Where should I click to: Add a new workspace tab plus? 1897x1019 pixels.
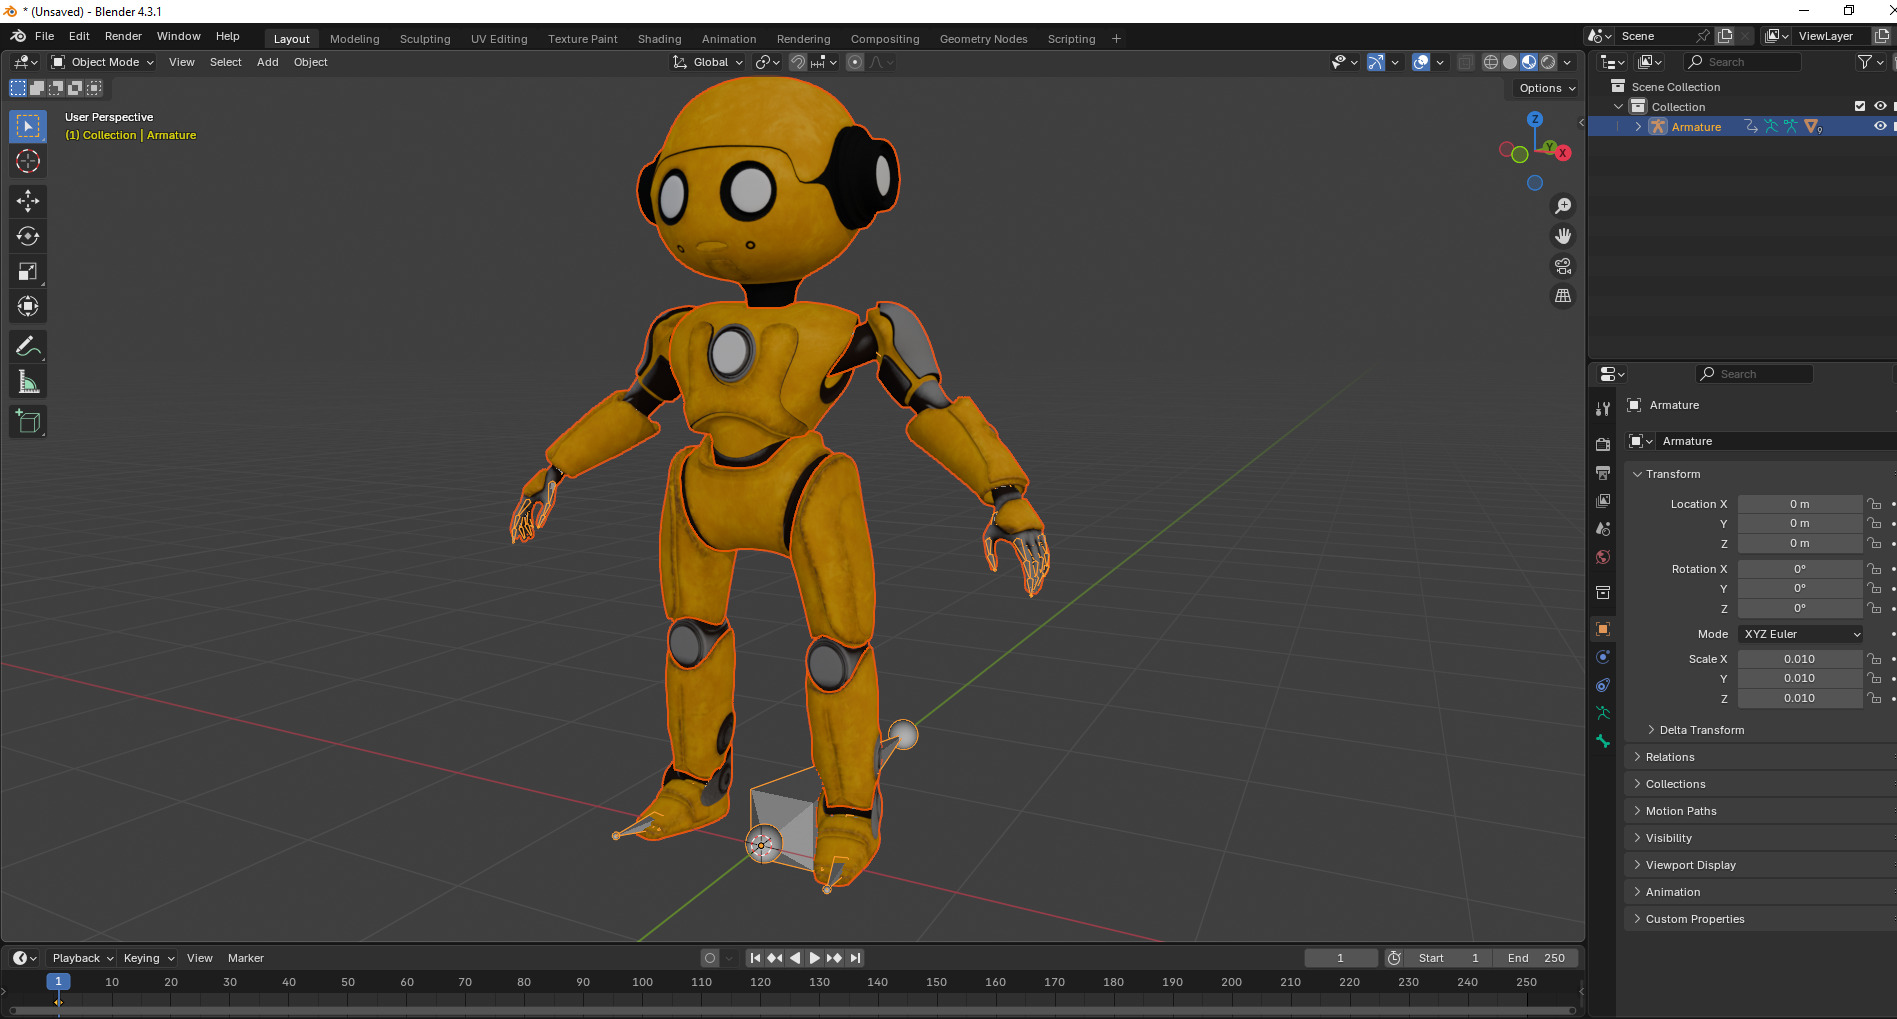(1116, 39)
